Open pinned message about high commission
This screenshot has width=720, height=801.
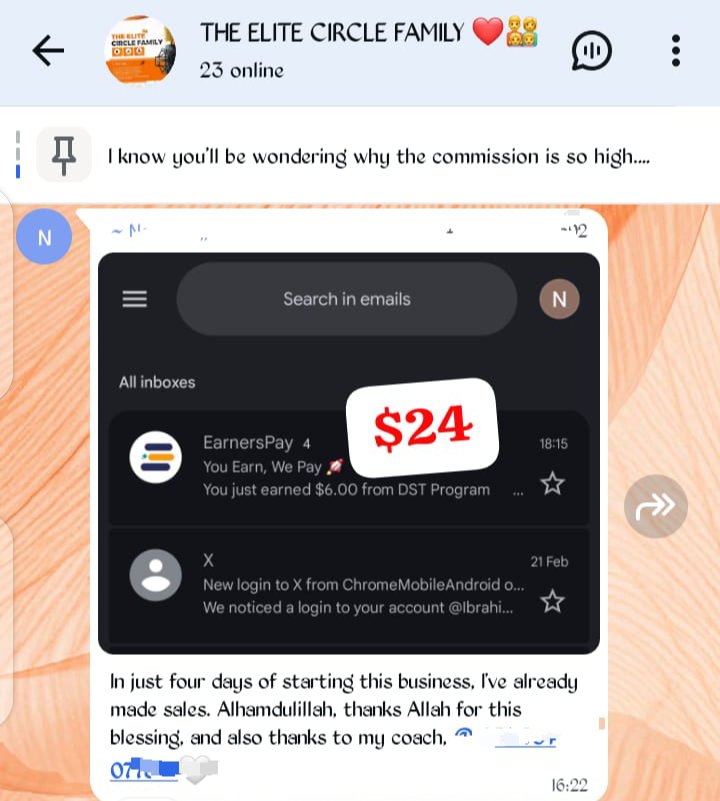pos(378,156)
